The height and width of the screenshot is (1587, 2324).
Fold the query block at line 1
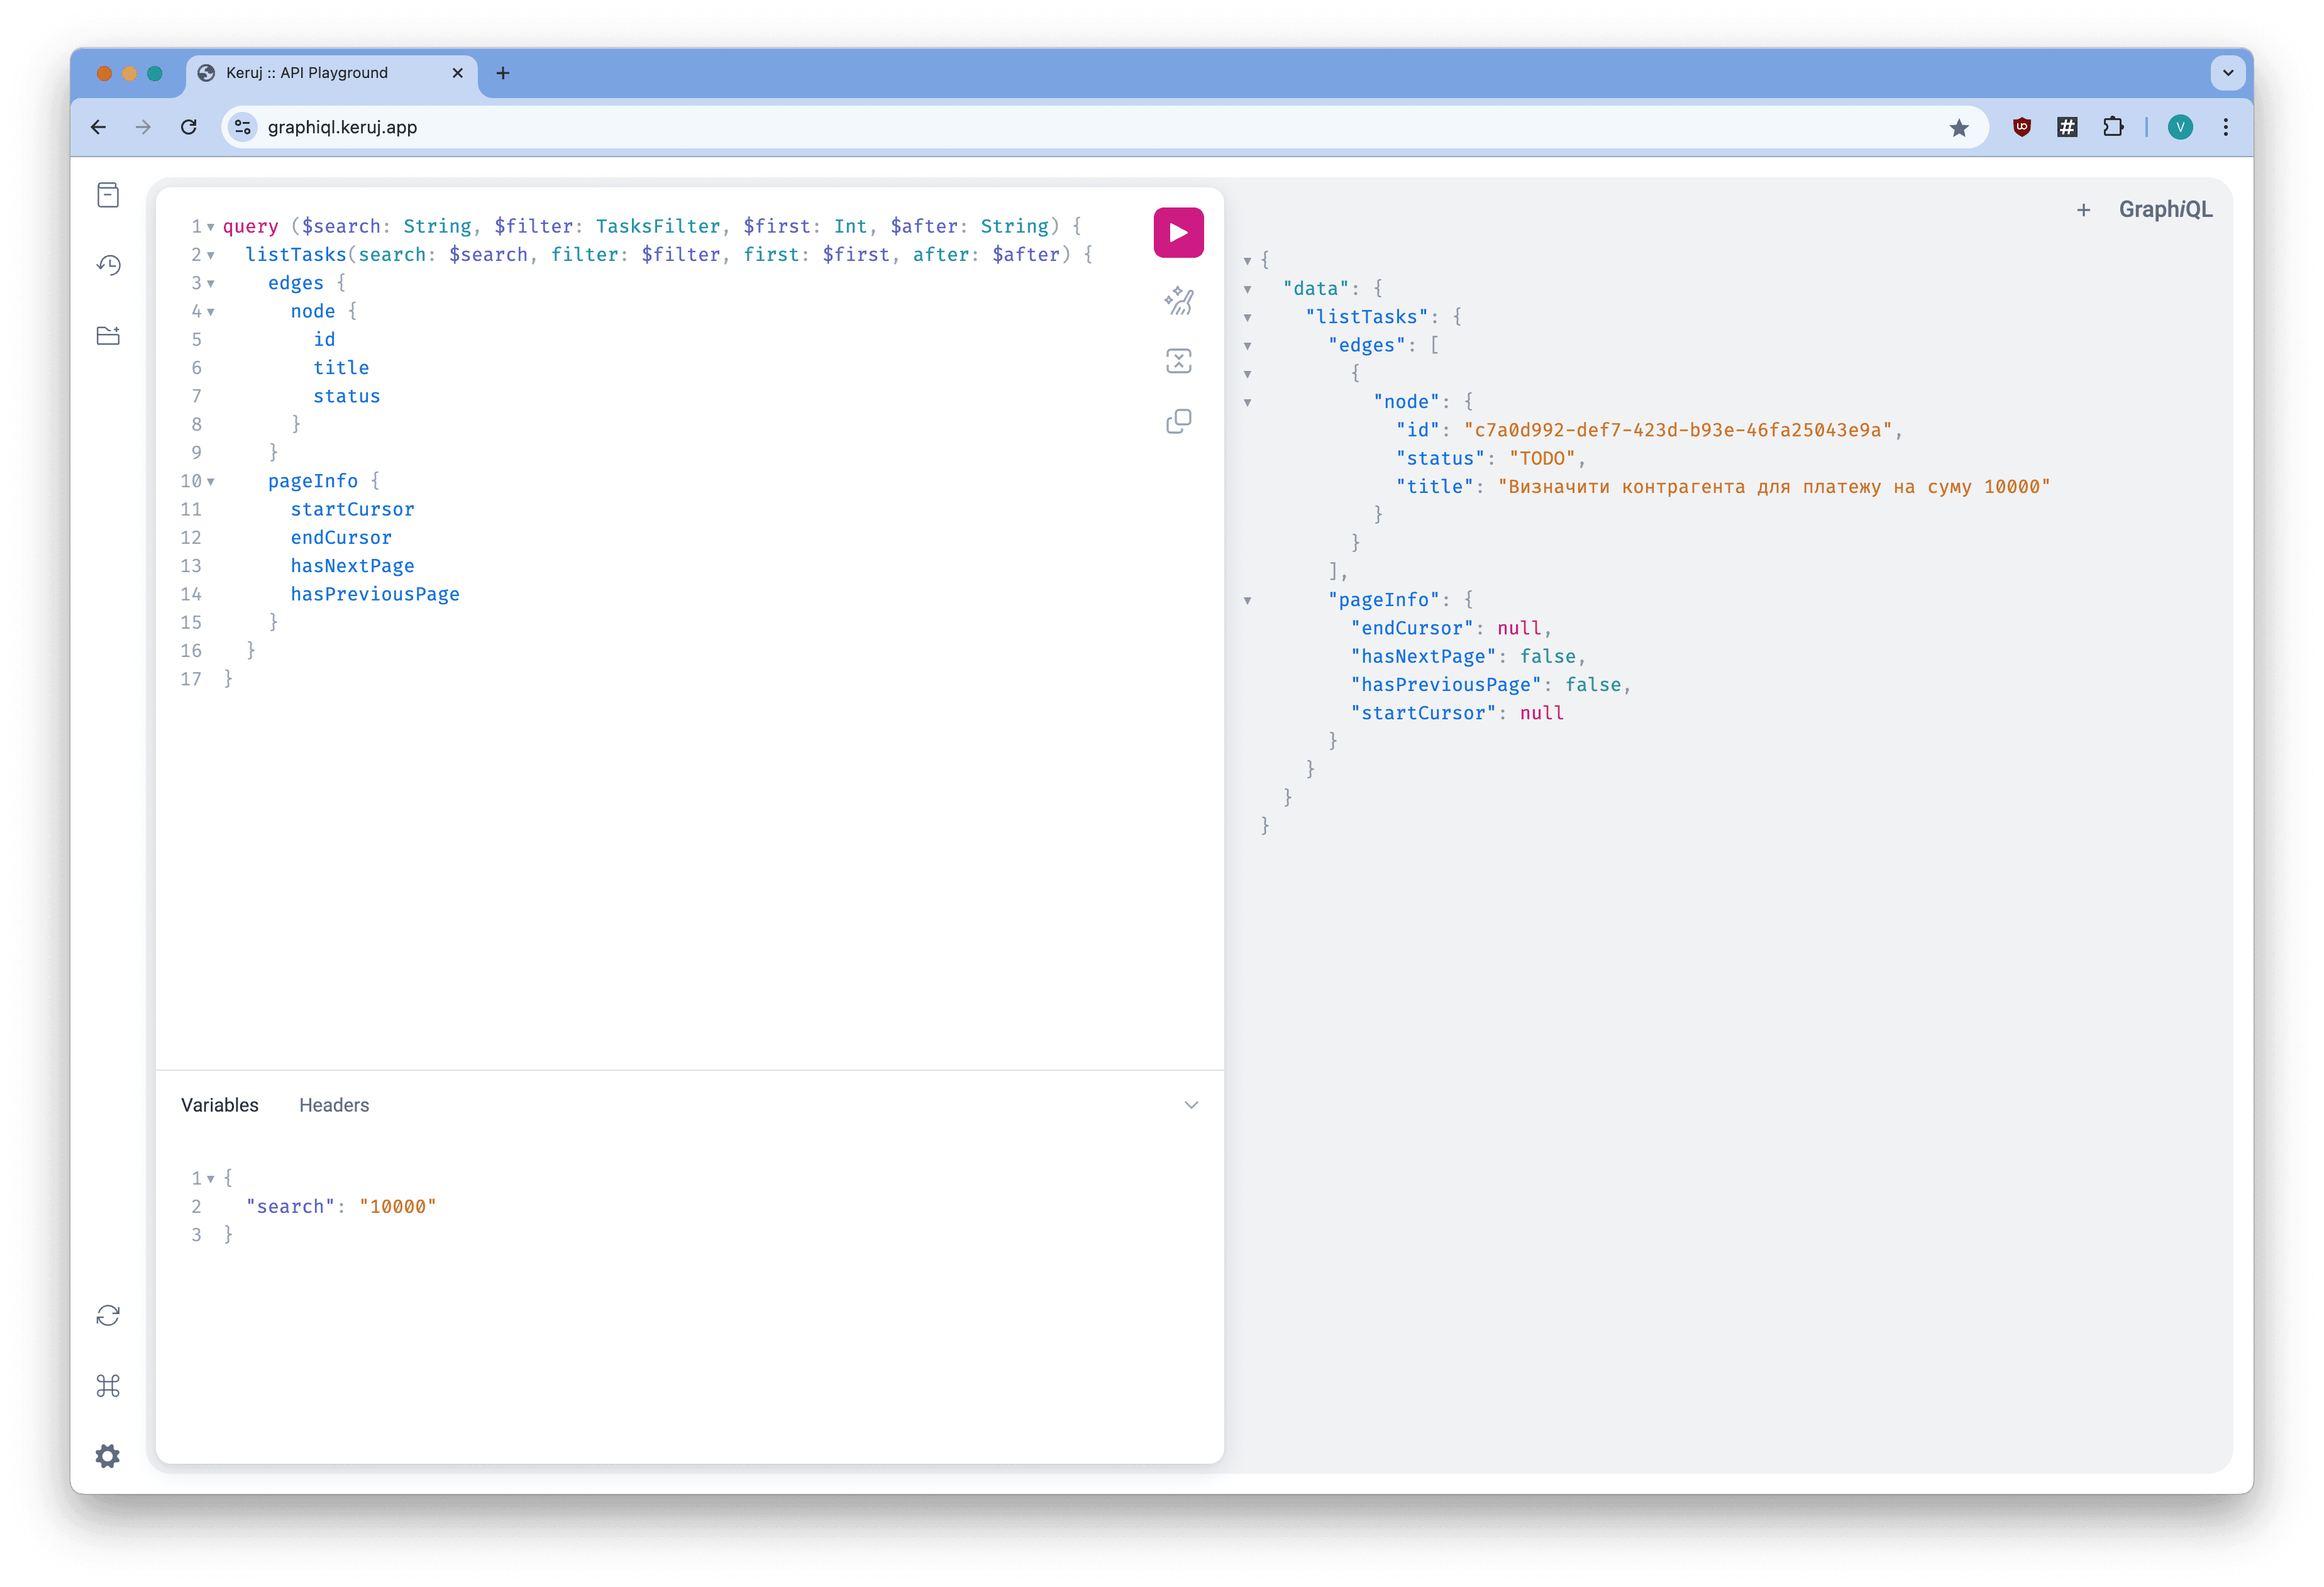click(x=211, y=227)
